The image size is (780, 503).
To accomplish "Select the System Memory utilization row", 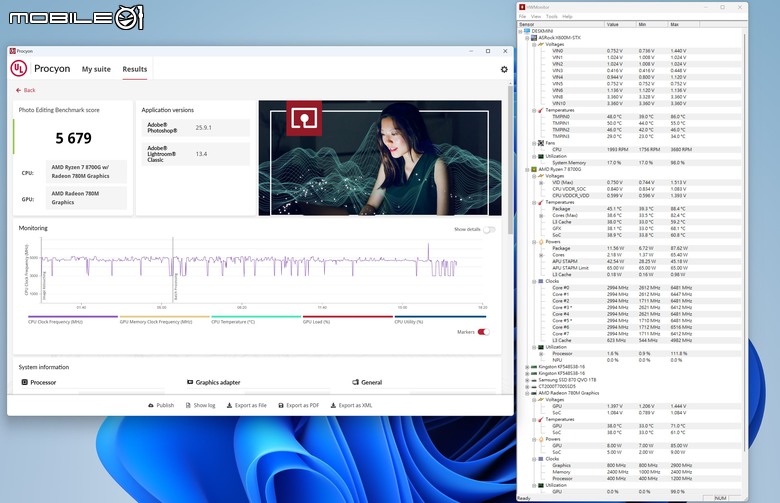I will 629,163.
